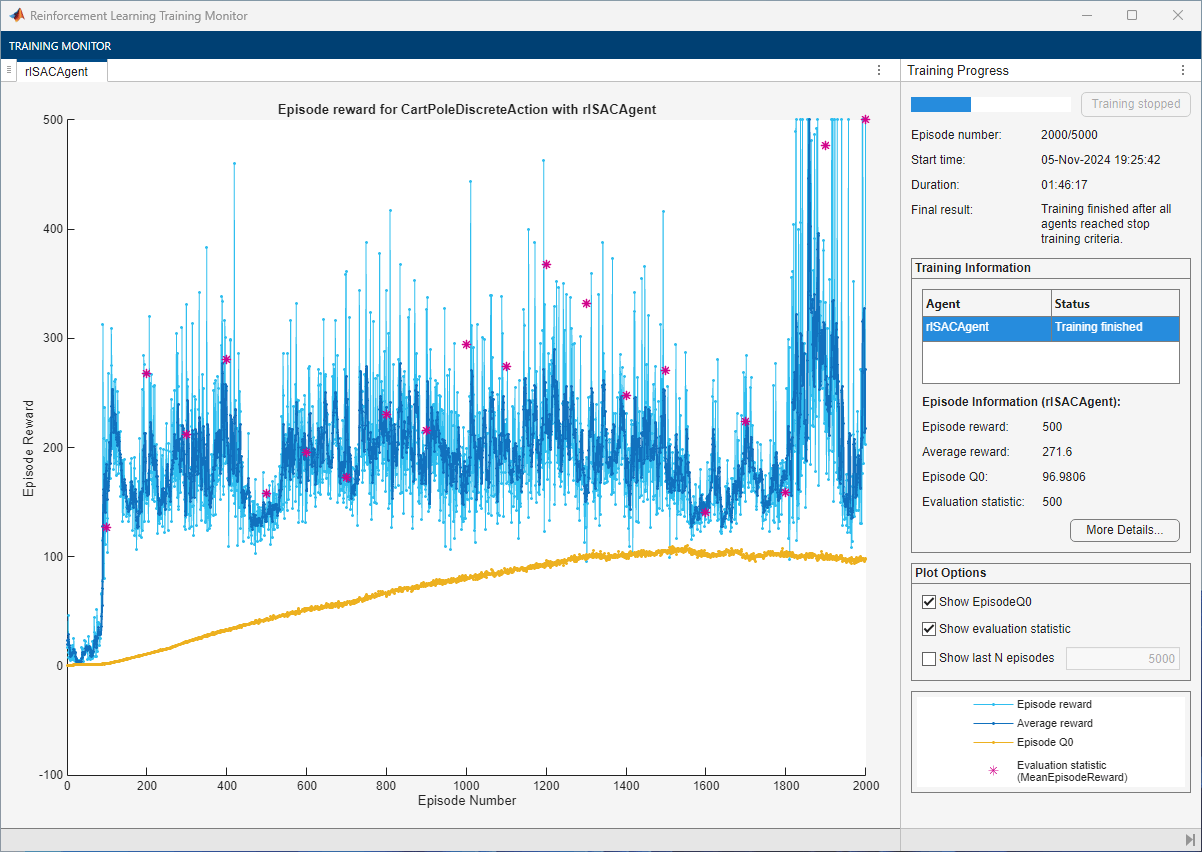1202x852 pixels.
Task: Click the disabled Training stopped button
Action: tap(1135, 104)
